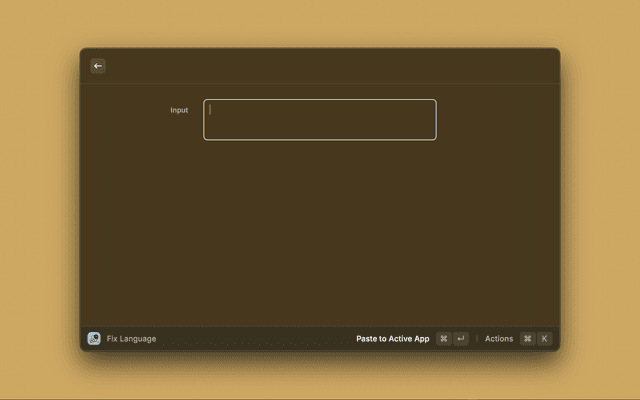This screenshot has width=640, height=400.
Task: Click the Command key icon beside Paste to Active App
Action: coord(443,339)
